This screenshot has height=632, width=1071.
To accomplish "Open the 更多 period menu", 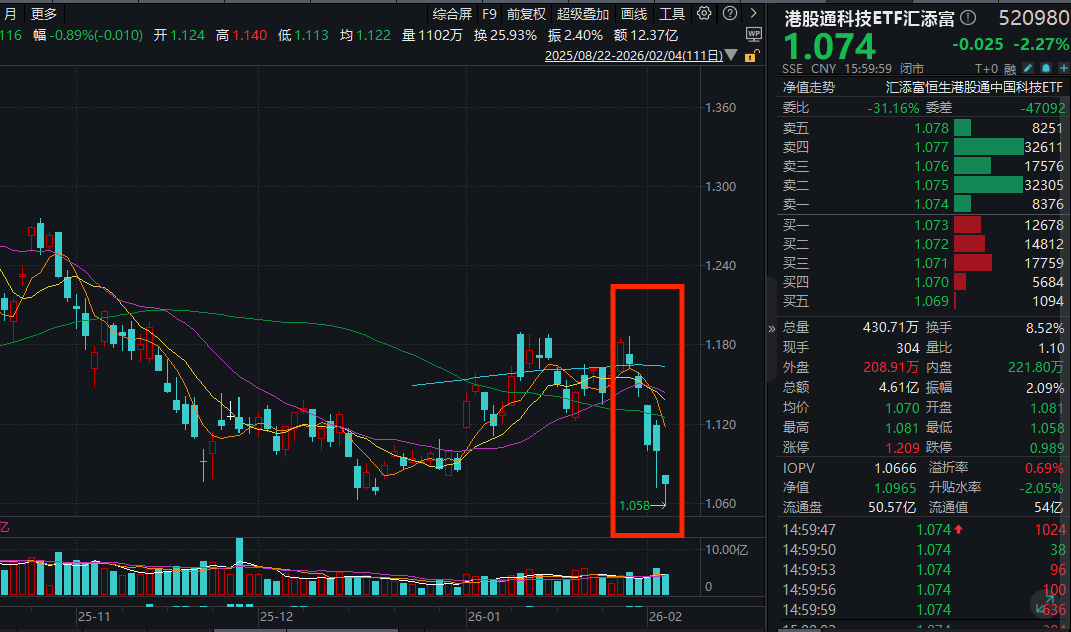I will pos(44,14).
